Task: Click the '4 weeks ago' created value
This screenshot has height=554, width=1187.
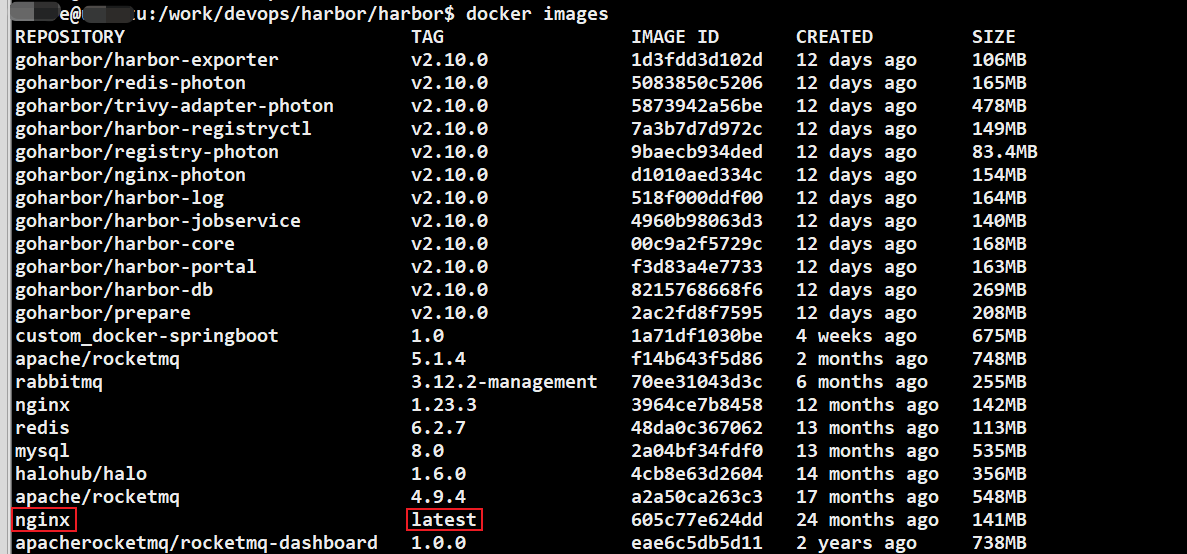Action: (x=856, y=336)
